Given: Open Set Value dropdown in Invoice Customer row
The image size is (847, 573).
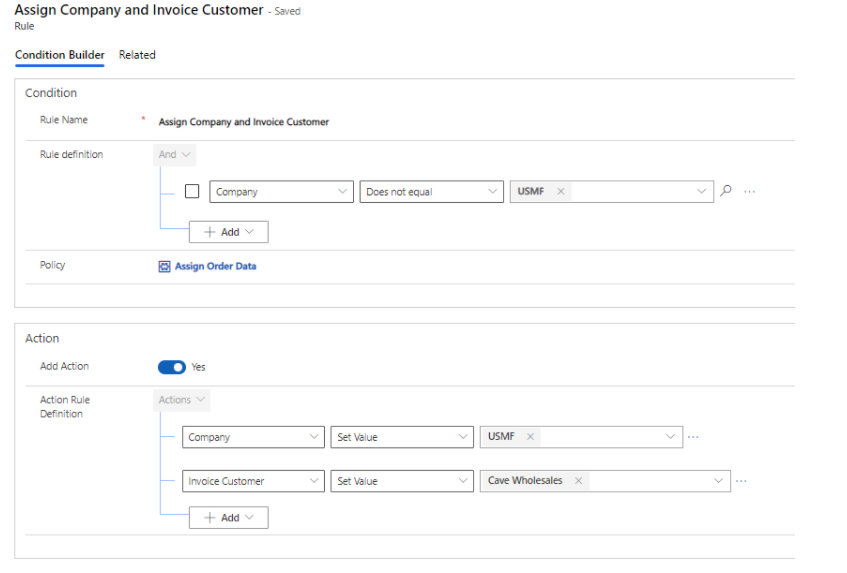Looking at the screenshot, I should pos(402,481).
